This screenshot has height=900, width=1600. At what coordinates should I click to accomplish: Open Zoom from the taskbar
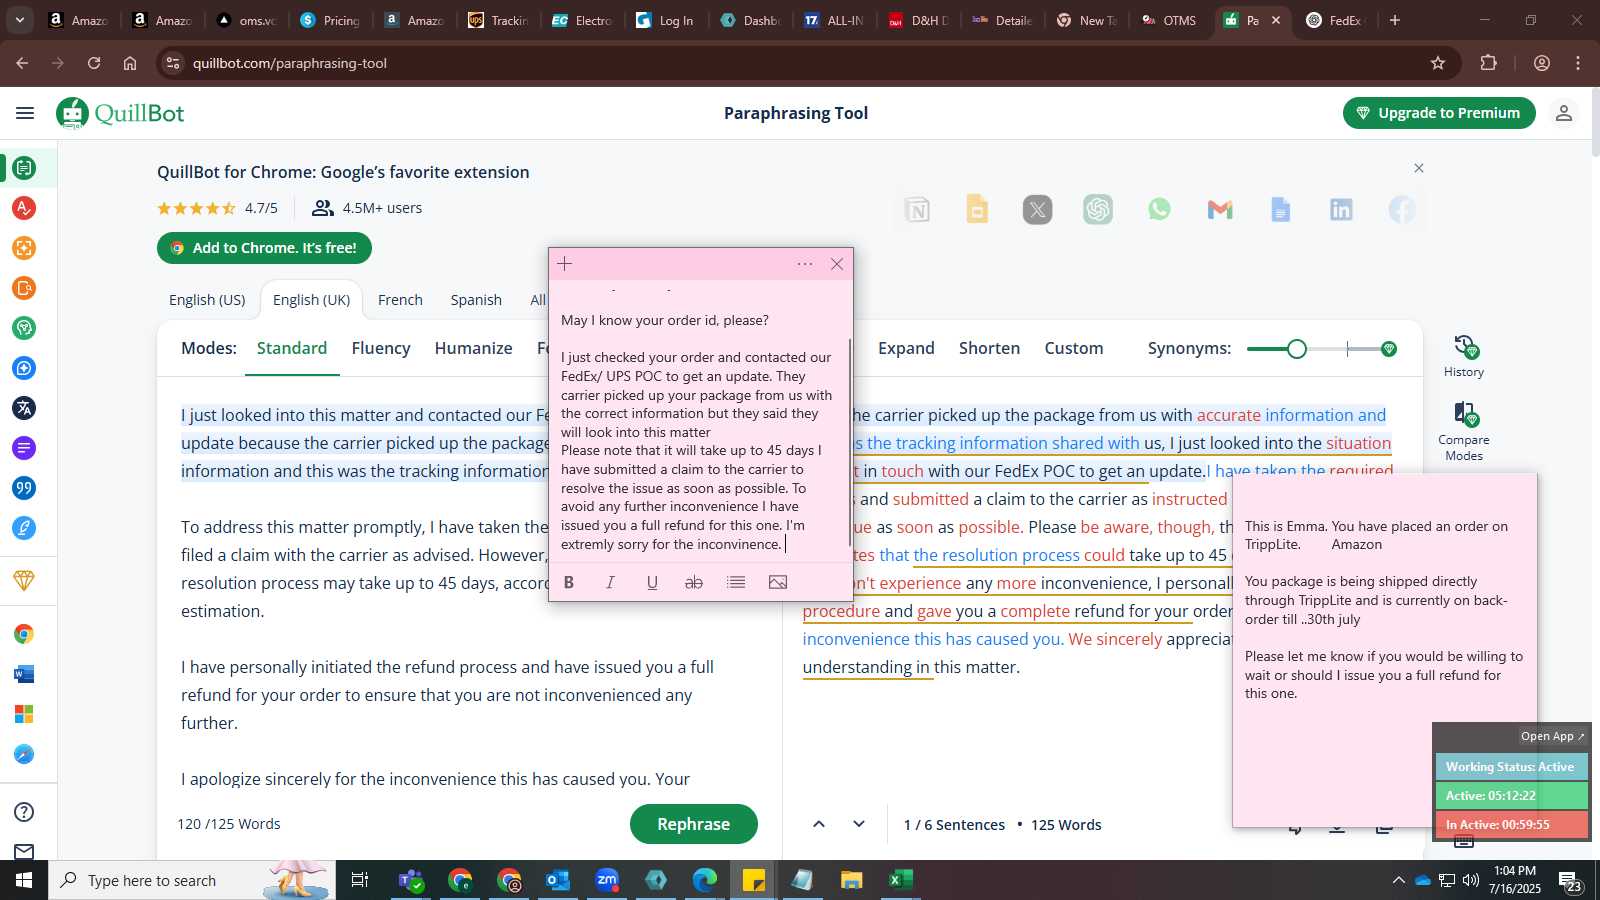(607, 880)
